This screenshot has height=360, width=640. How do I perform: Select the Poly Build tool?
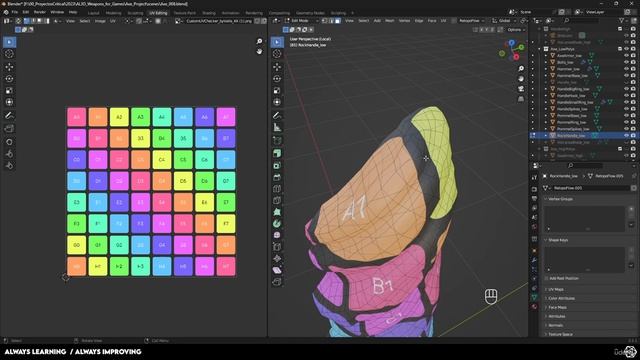(277, 212)
